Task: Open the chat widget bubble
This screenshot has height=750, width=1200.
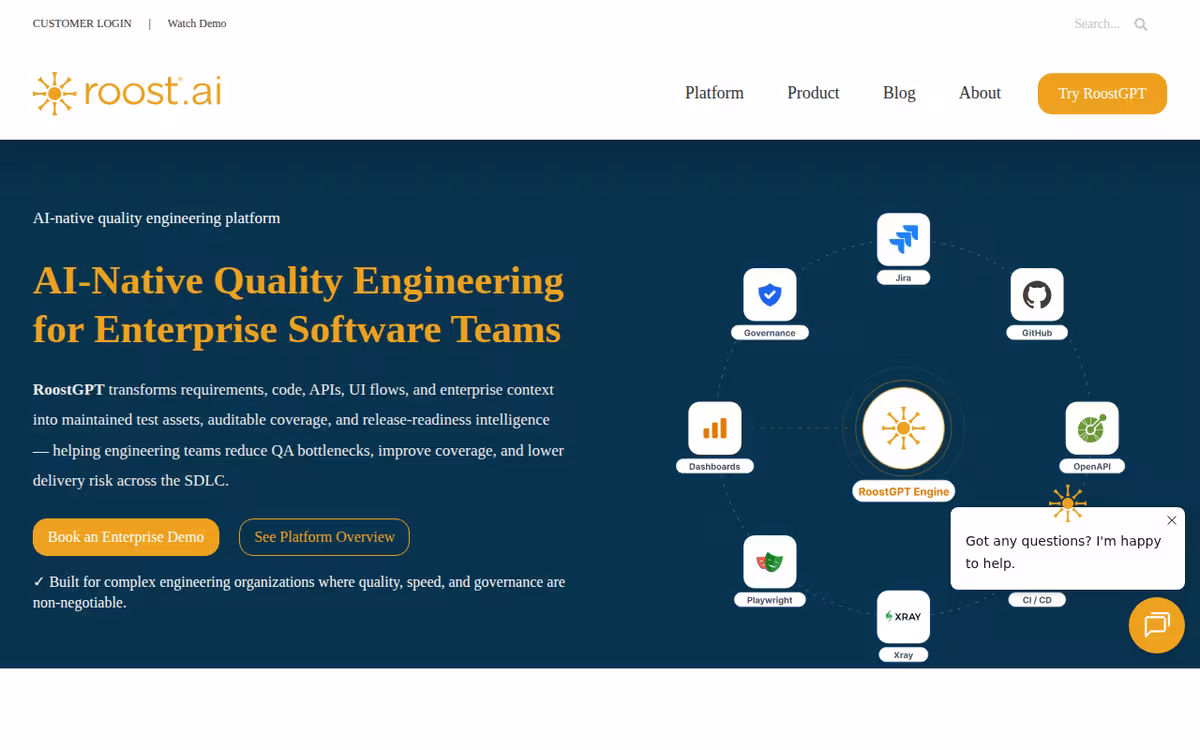Action: click(1157, 625)
